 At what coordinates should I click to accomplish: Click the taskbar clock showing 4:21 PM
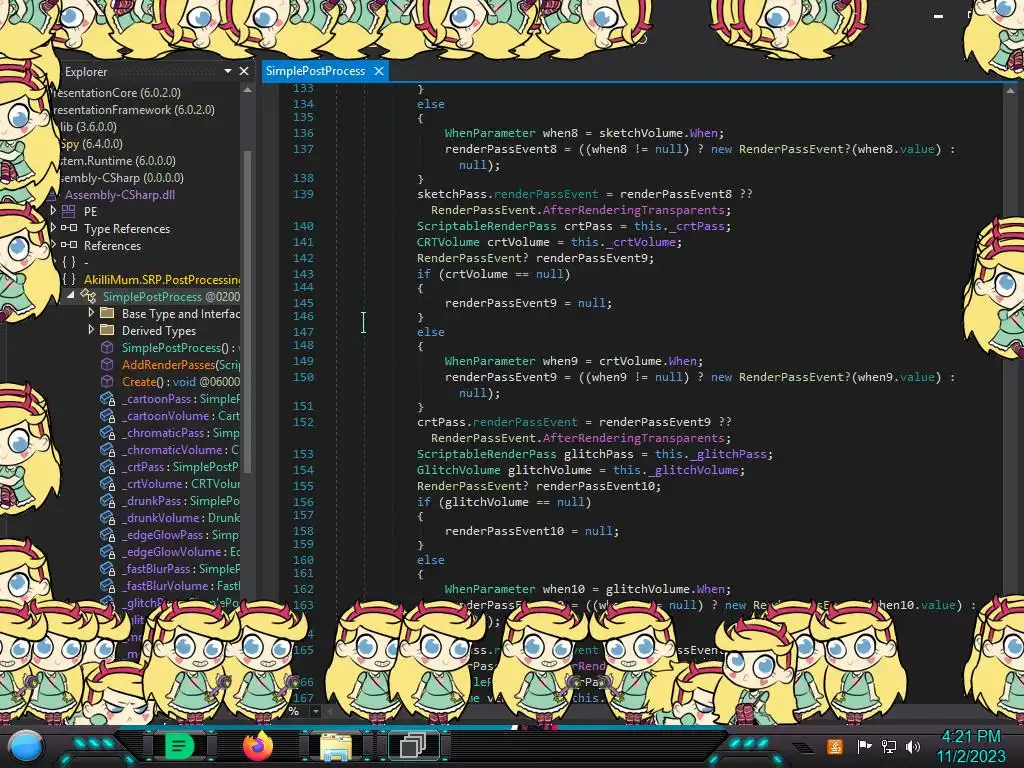pyautogui.click(x=971, y=737)
